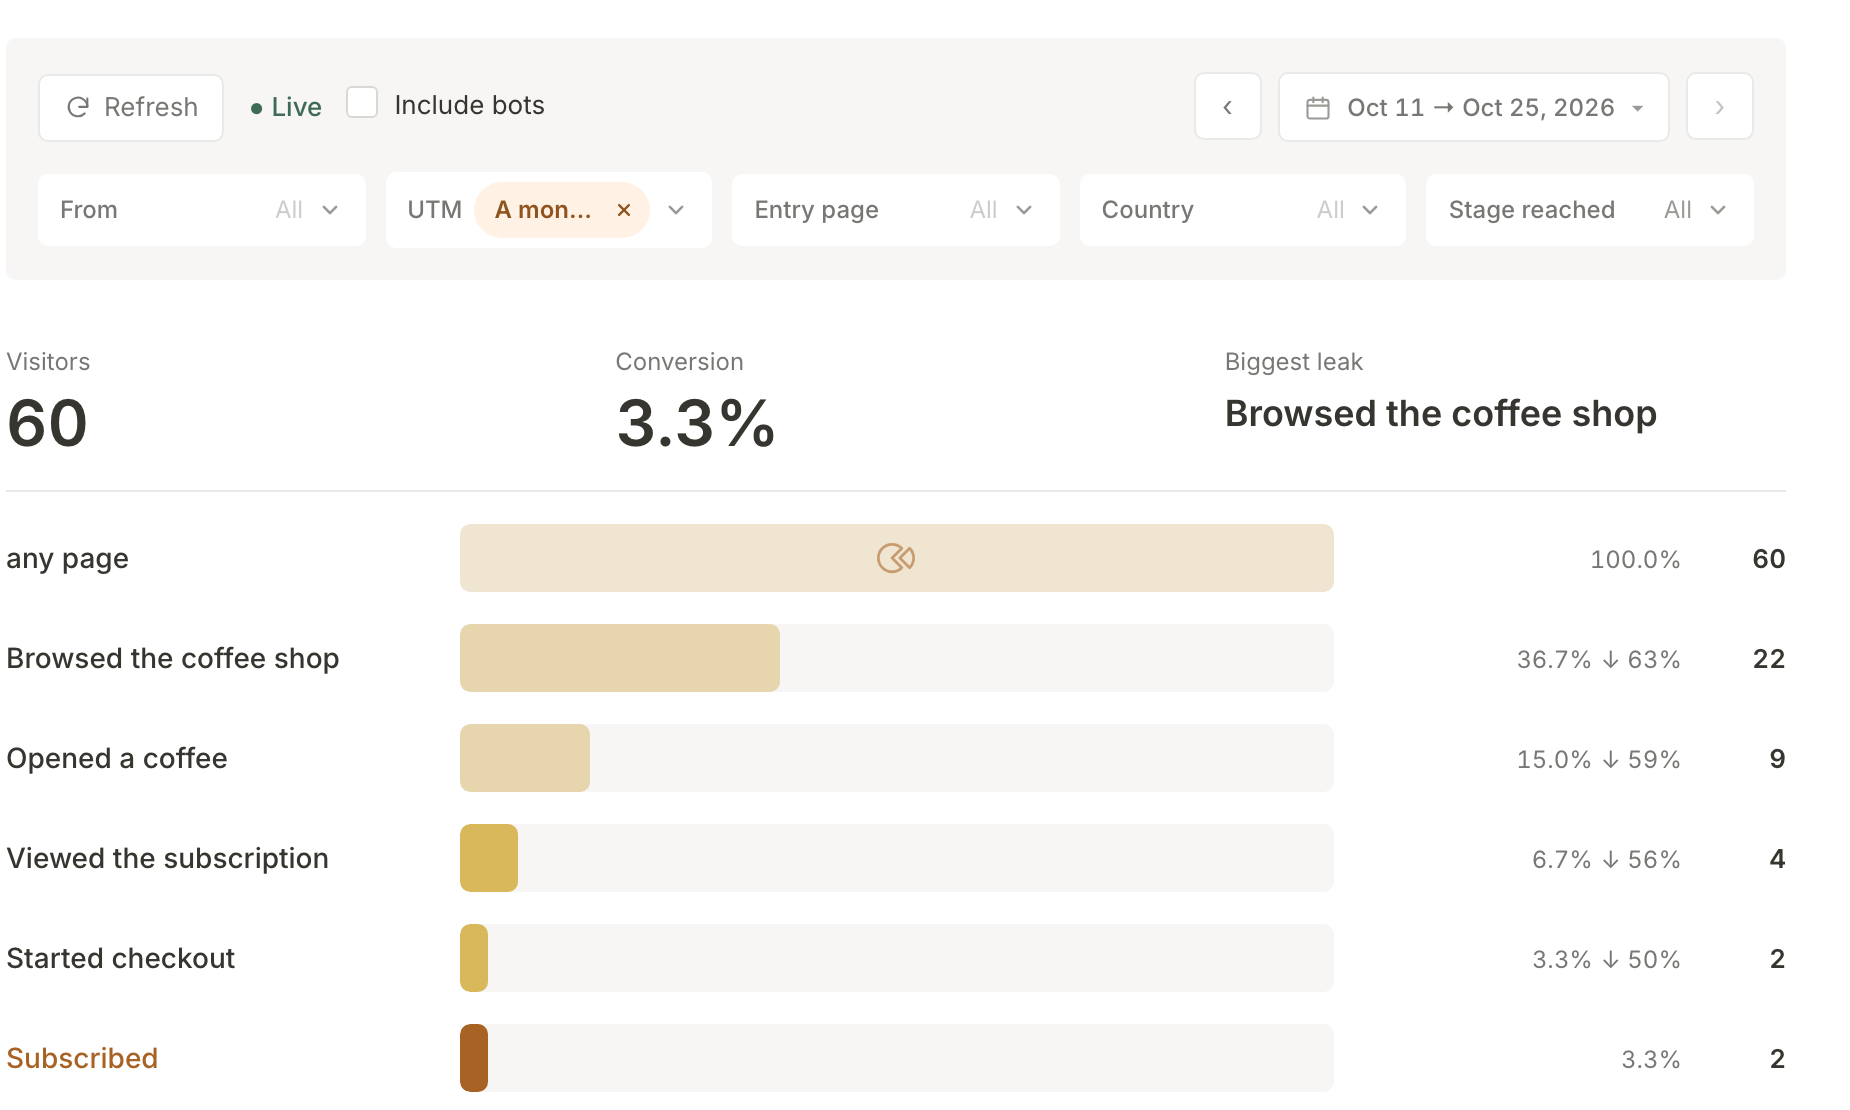This screenshot has width=1850, height=1110.
Task: Enable the Include bots checkbox
Action: (x=362, y=103)
